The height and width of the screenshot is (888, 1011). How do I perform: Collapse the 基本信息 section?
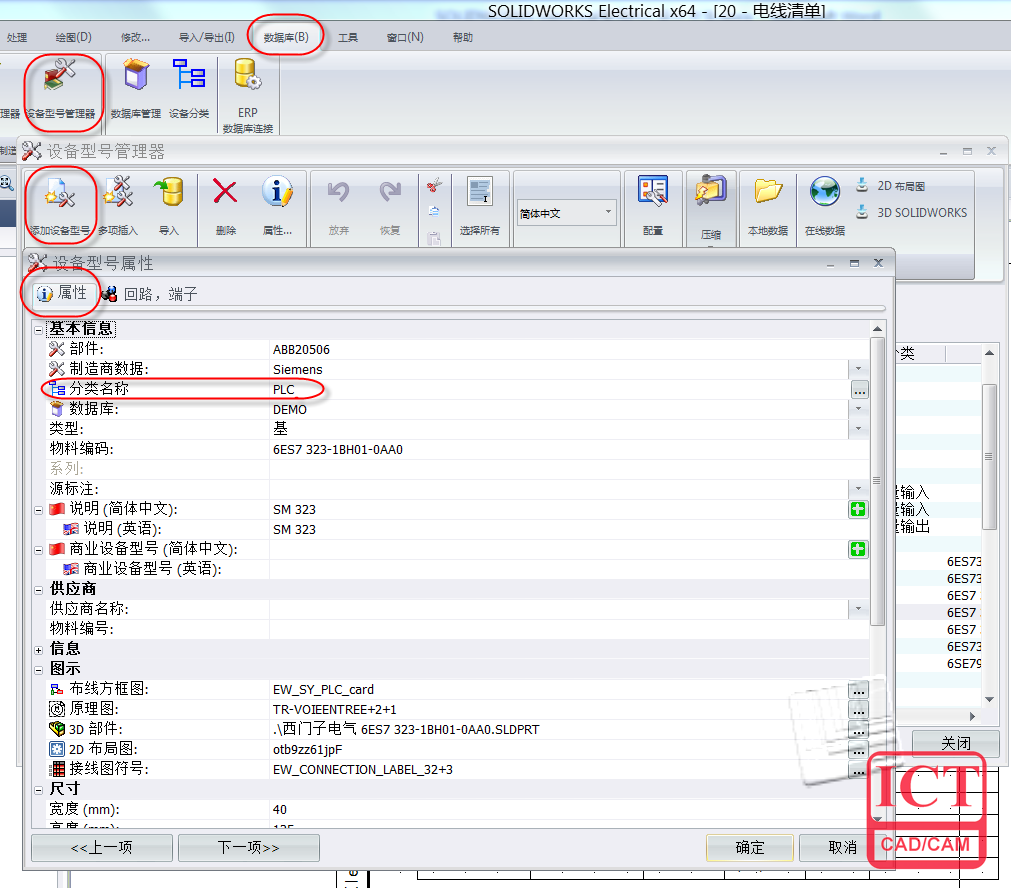[x=37, y=328]
